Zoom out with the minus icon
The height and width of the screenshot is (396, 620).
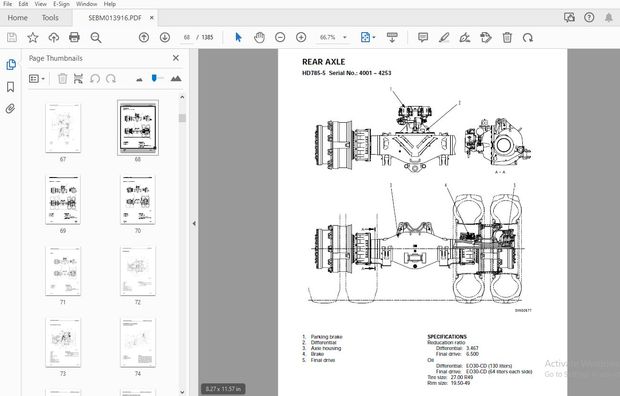tap(280, 38)
